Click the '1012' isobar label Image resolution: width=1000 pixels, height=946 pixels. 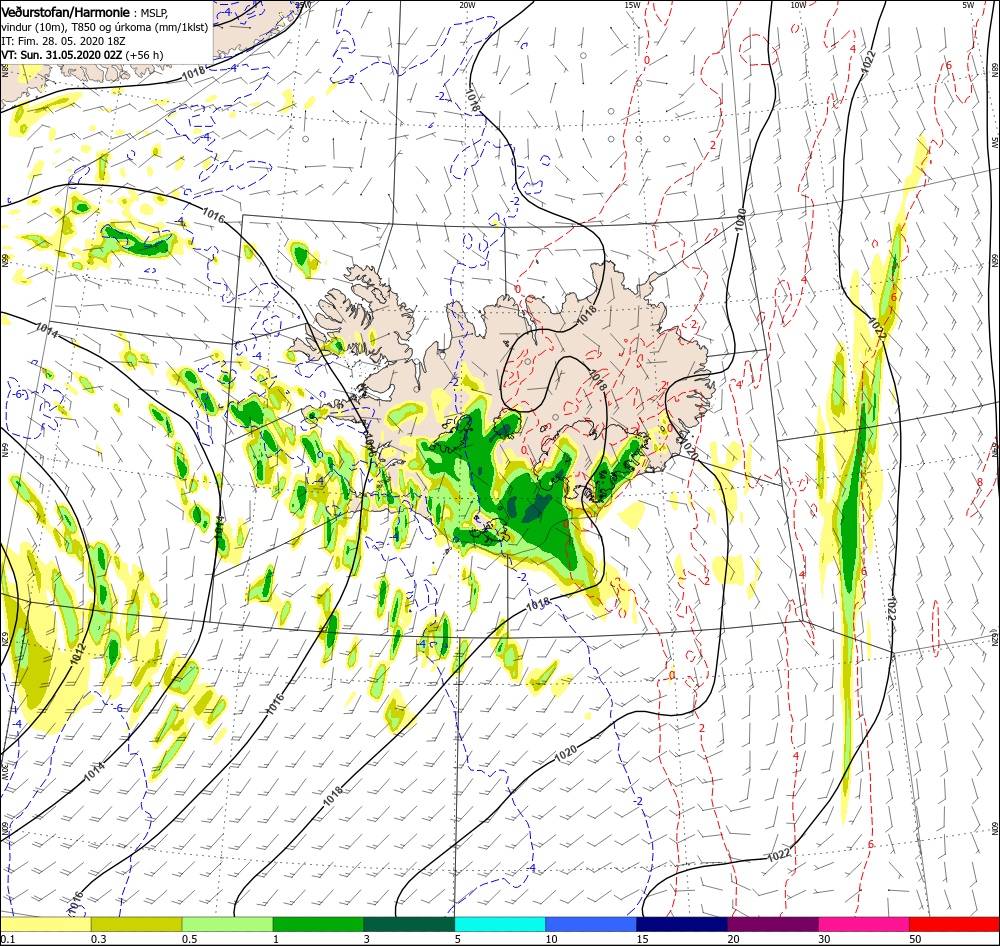(76, 652)
